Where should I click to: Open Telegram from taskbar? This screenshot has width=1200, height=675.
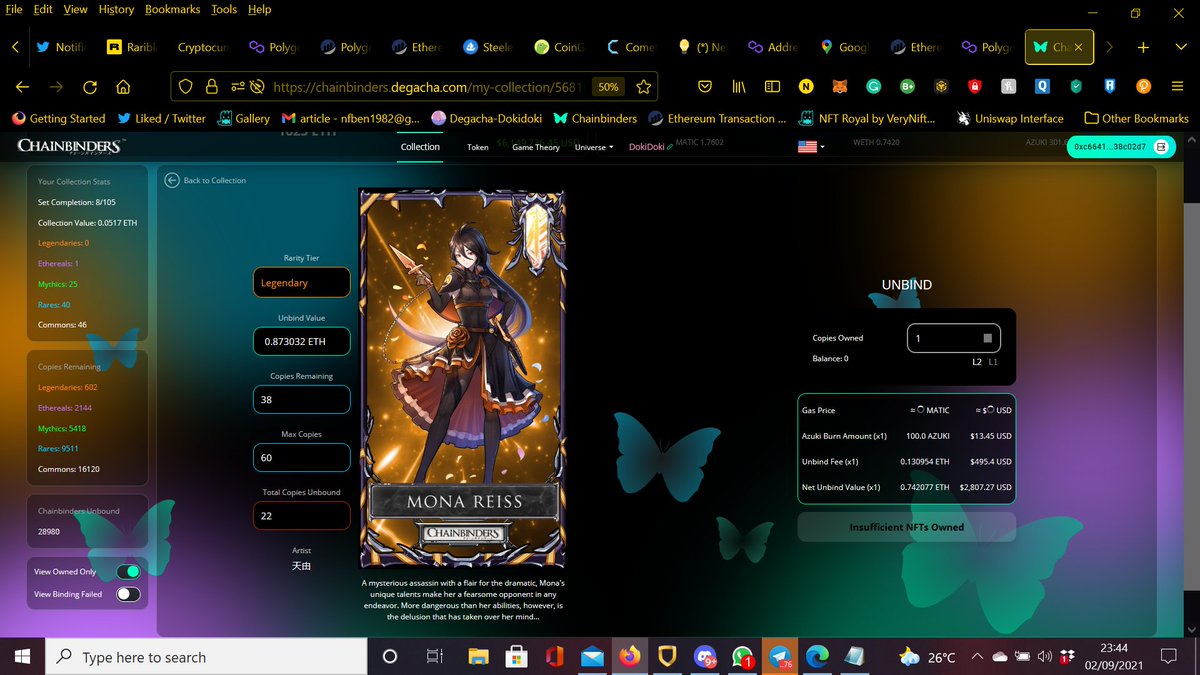780,657
